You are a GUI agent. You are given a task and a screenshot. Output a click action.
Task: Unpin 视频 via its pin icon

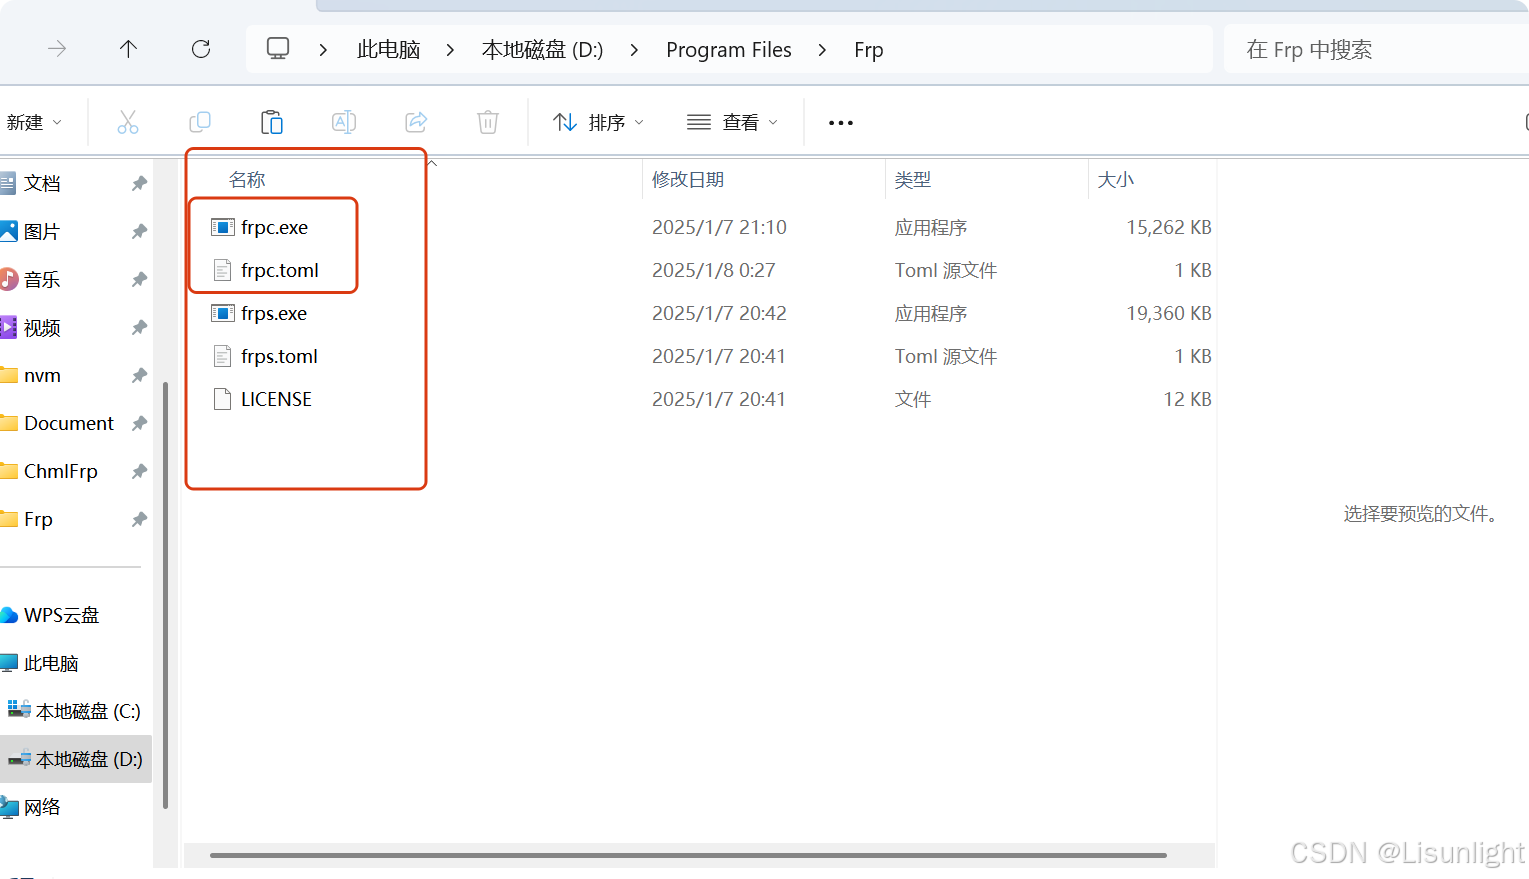pos(139,327)
